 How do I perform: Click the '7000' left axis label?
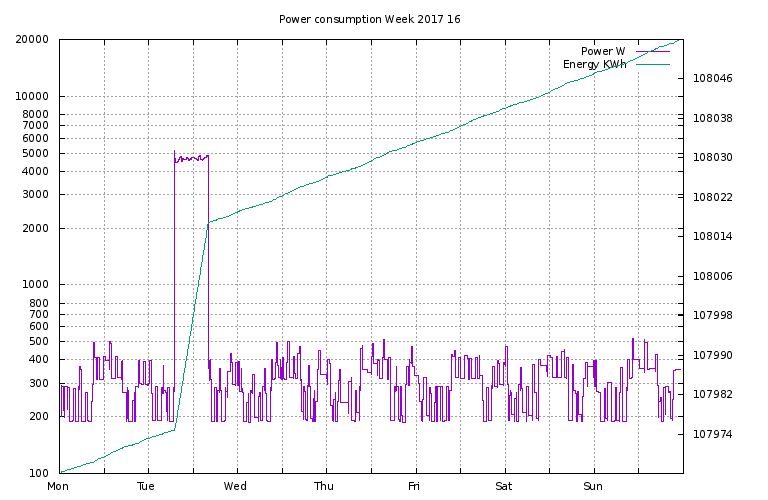point(35,125)
